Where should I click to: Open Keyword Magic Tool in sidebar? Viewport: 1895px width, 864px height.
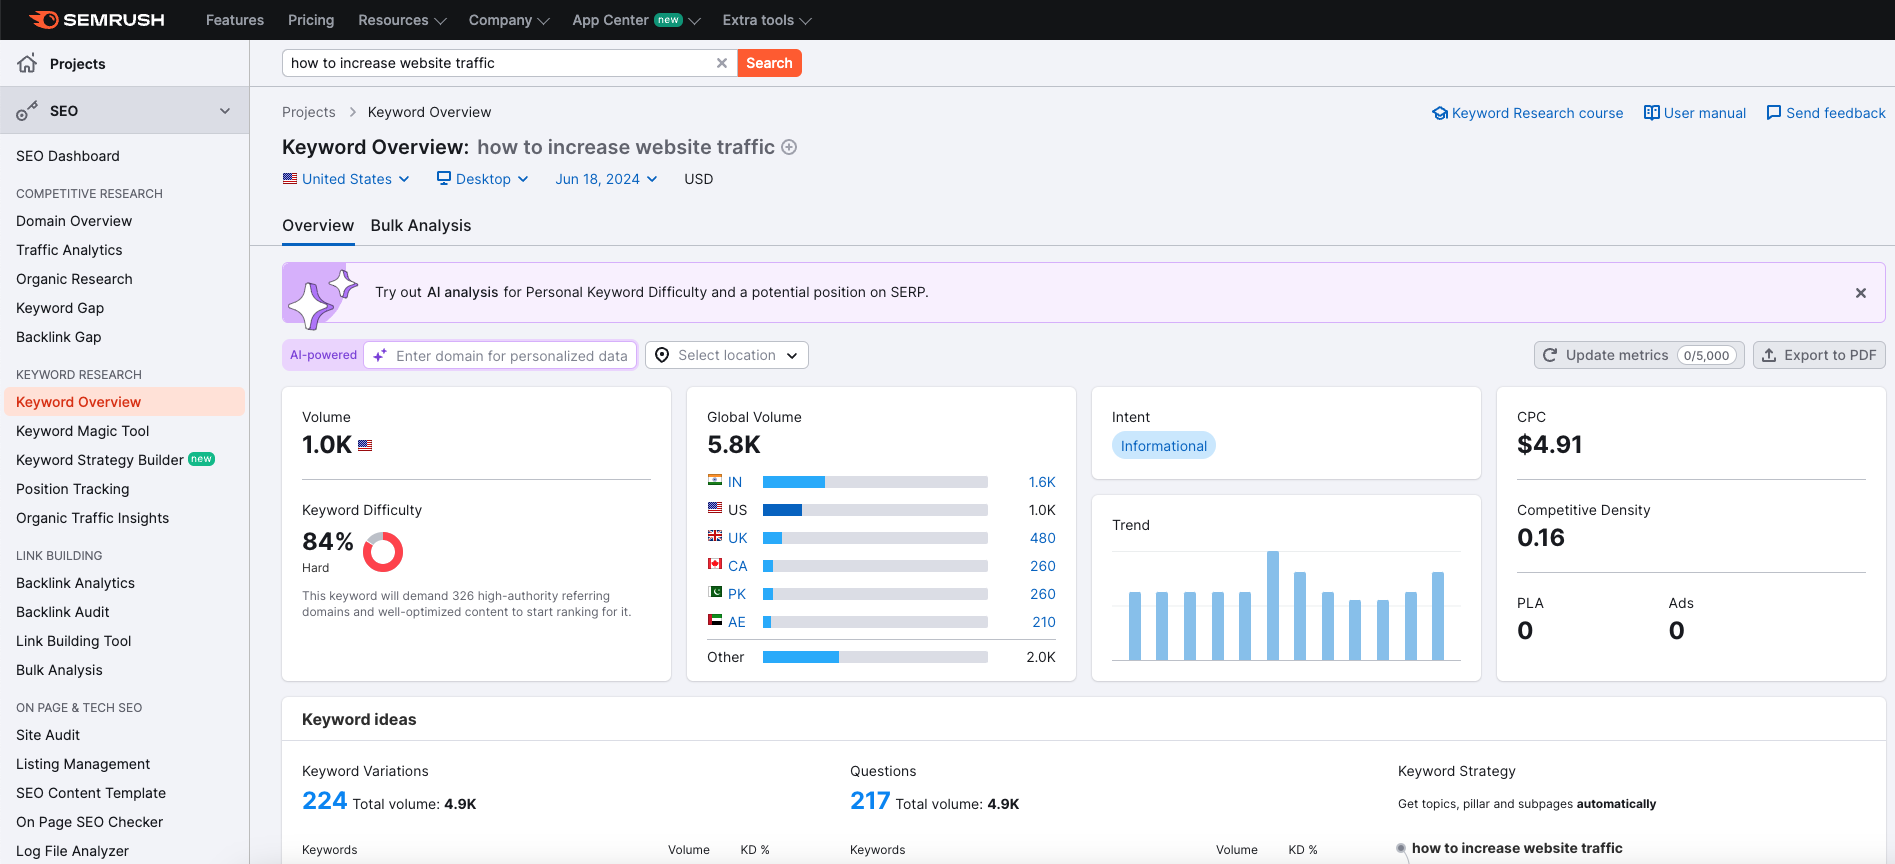(x=83, y=431)
